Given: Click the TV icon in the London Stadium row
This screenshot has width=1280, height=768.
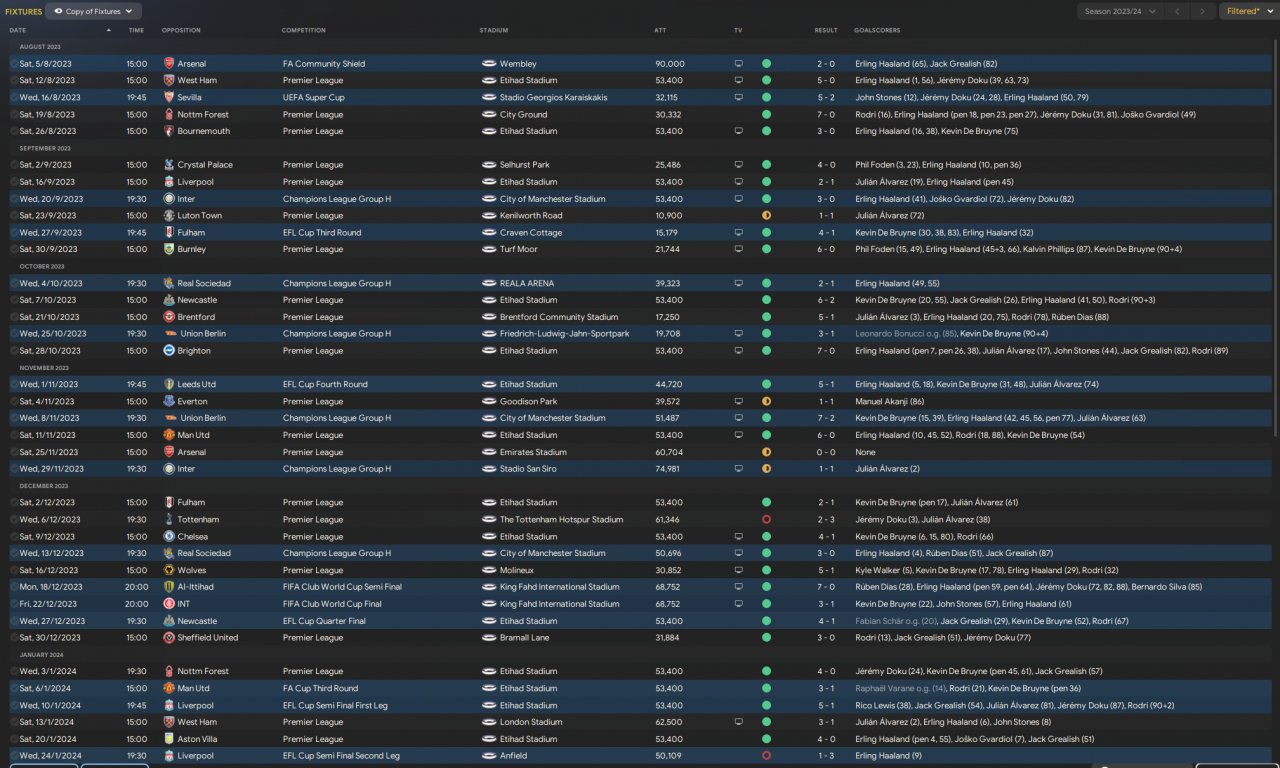Looking at the screenshot, I should click(x=739, y=722).
